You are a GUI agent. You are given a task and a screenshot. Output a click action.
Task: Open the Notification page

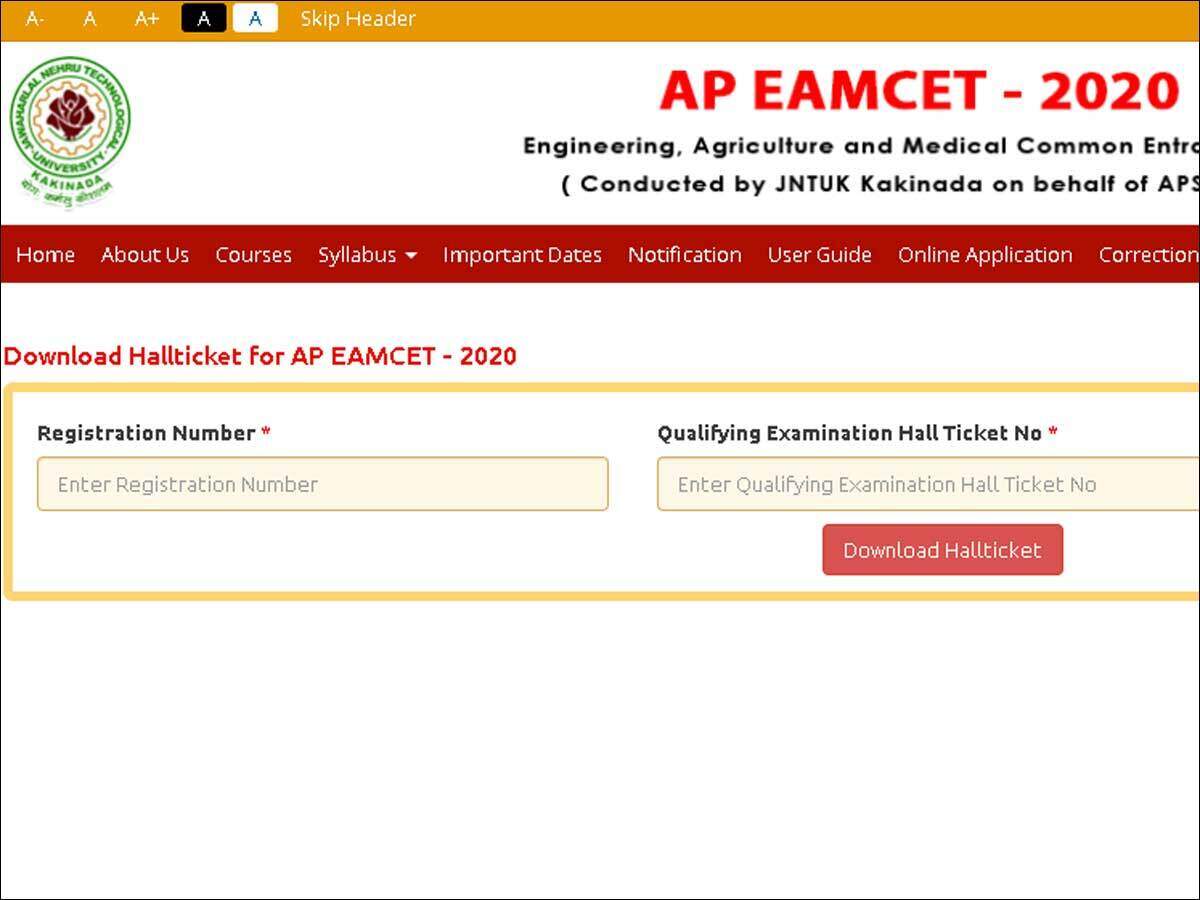684,255
